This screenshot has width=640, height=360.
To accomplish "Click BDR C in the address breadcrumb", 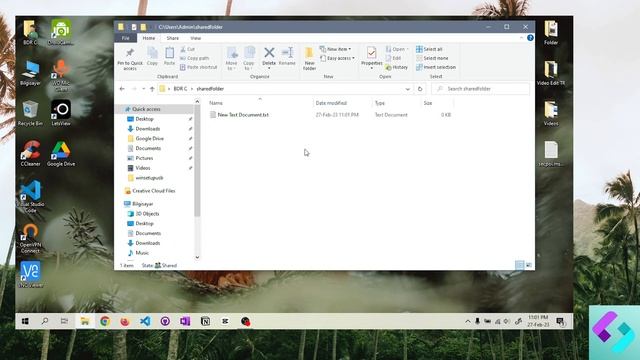I will 180,89.
